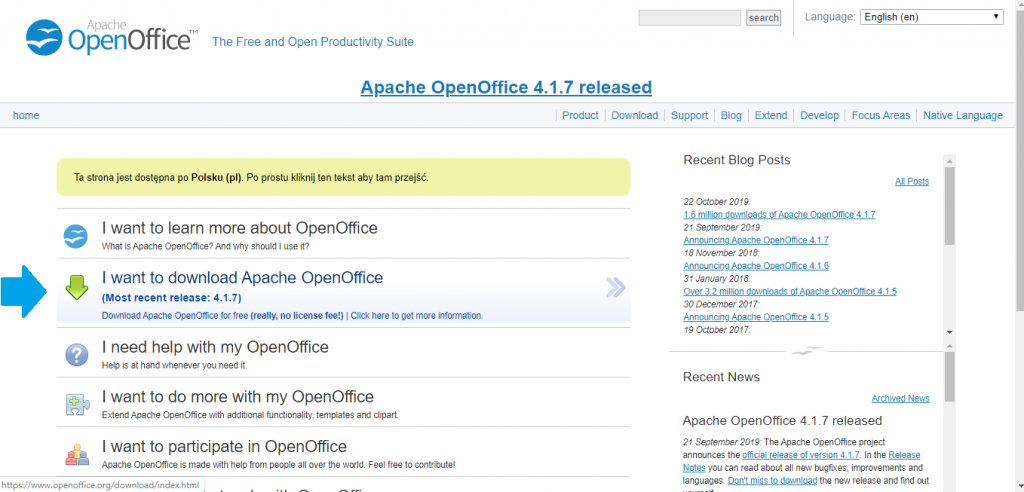This screenshot has width=1024, height=492.
Task: Click blog posts scrollbar up arrow
Action: click(x=950, y=161)
